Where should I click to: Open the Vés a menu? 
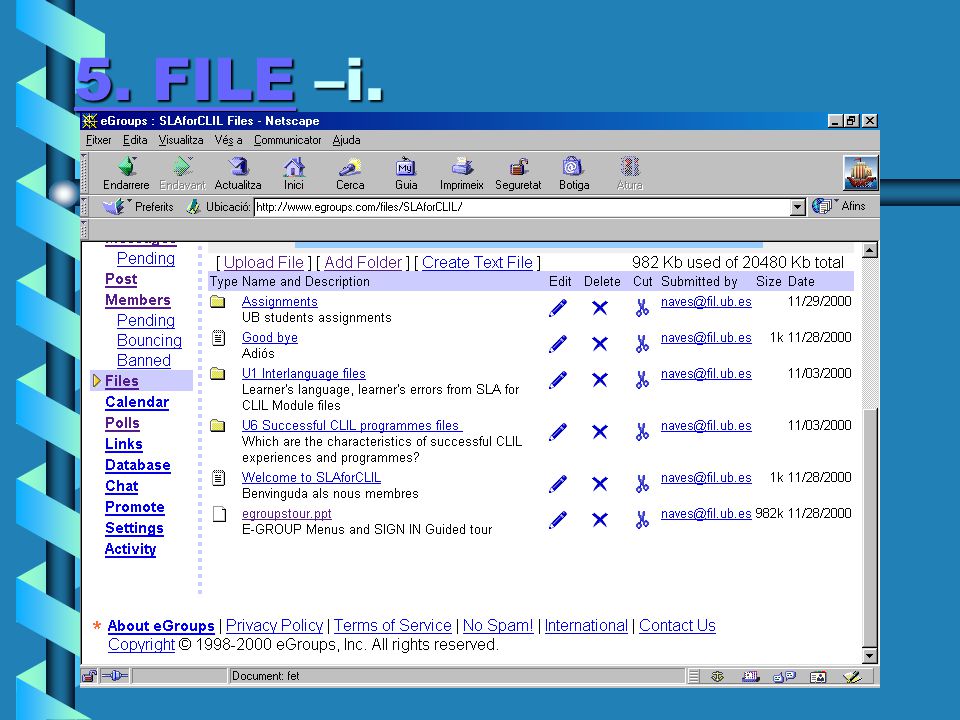click(x=228, y=140)
